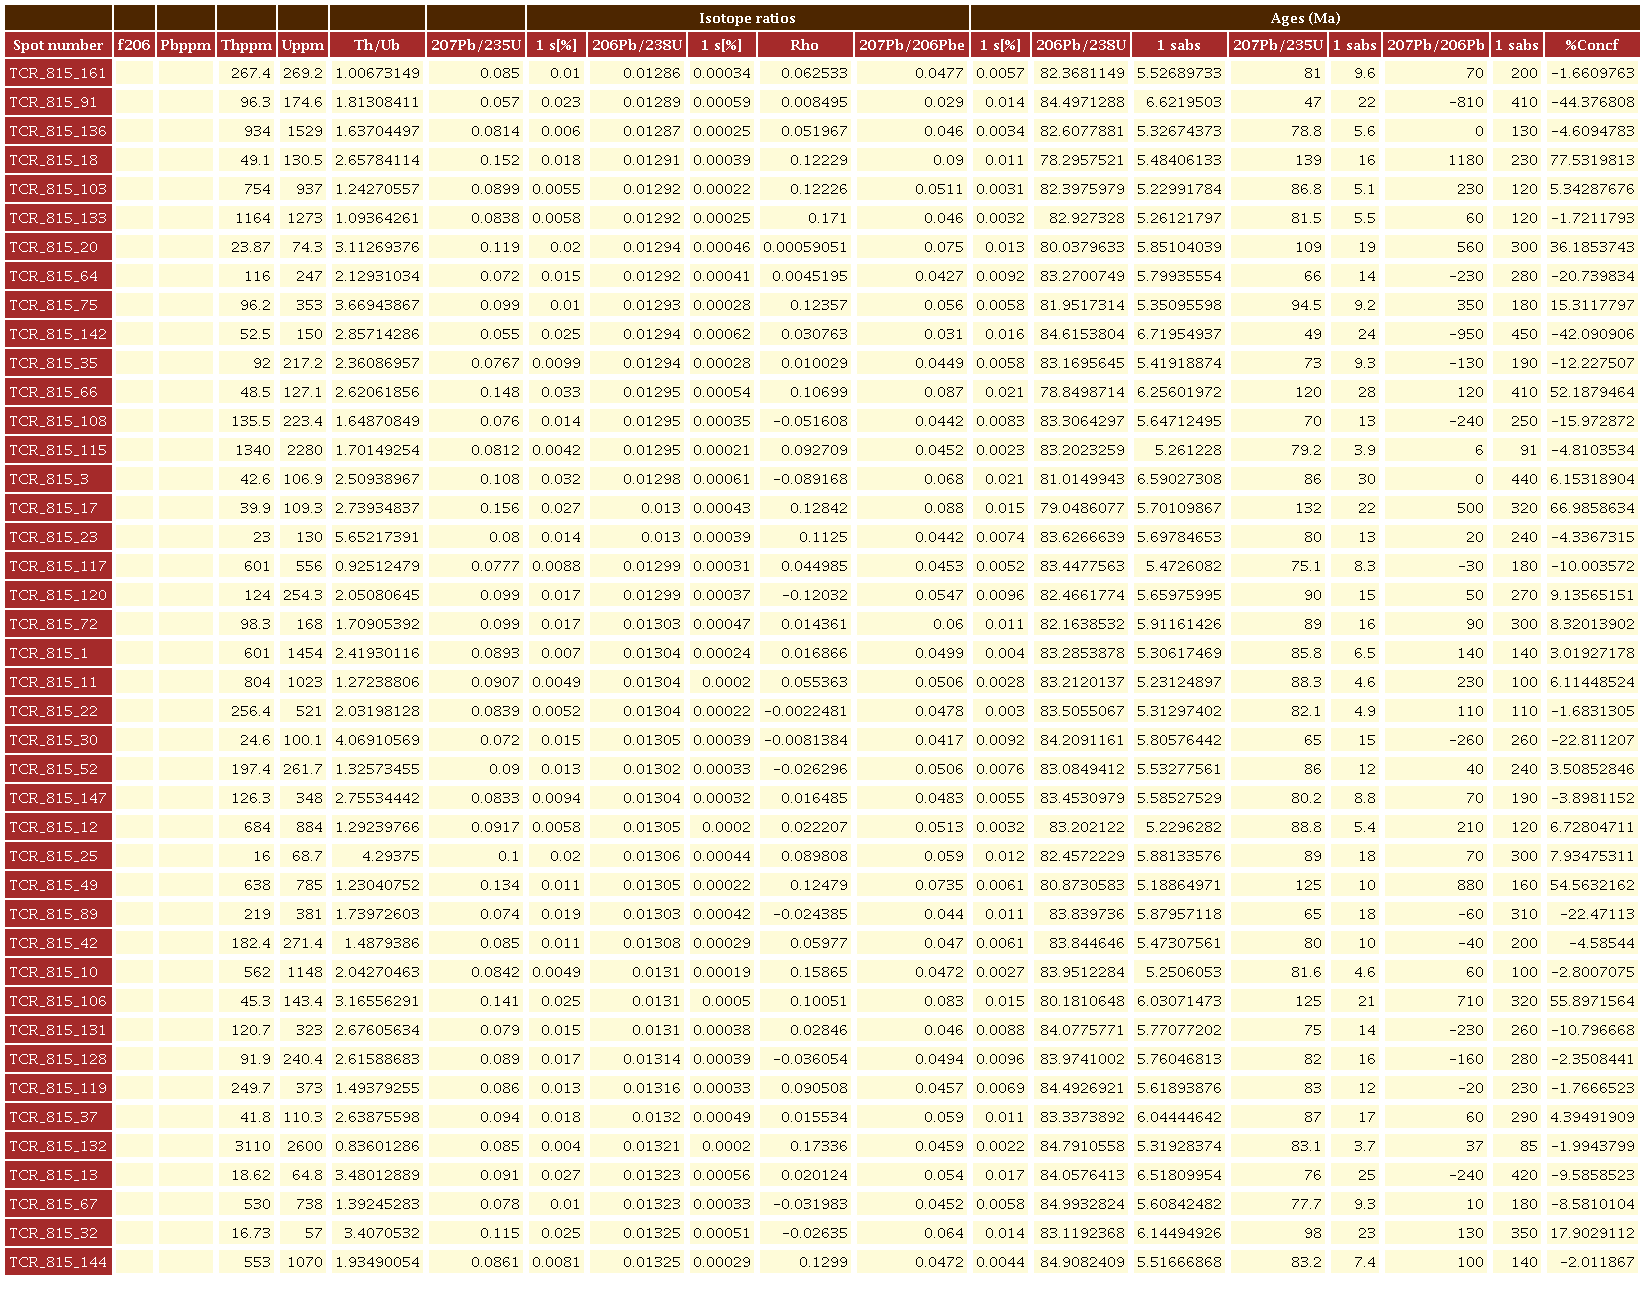Select Th/Ub value 5.65217391
This screenshot has height=1297, width=1645.
click(x=377, y=537)
